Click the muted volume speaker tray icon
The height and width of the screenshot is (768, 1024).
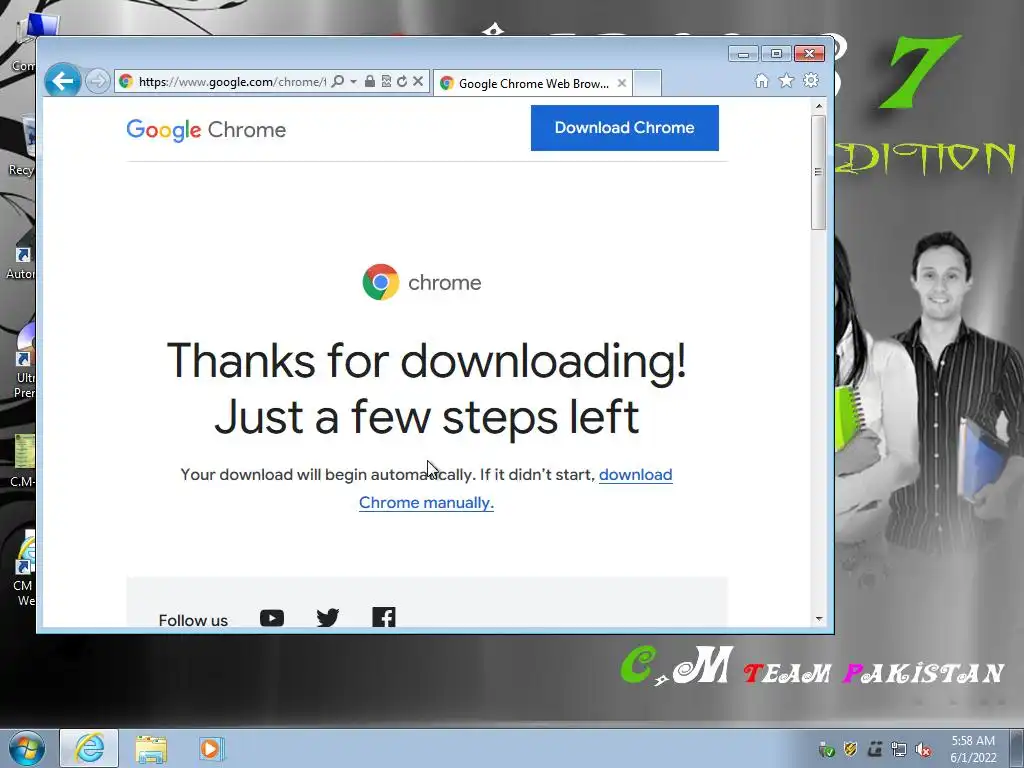pos(923,750)
